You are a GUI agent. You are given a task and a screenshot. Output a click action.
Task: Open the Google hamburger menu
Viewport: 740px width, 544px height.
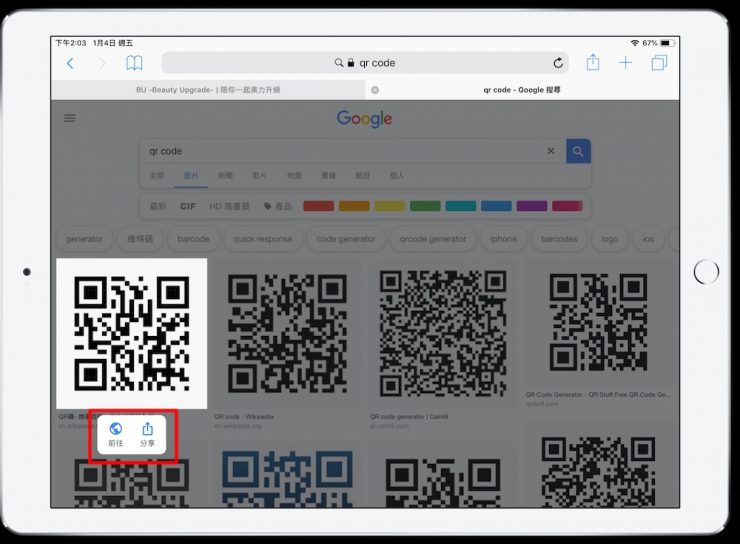pyautogui.click(x=70, y=118)
